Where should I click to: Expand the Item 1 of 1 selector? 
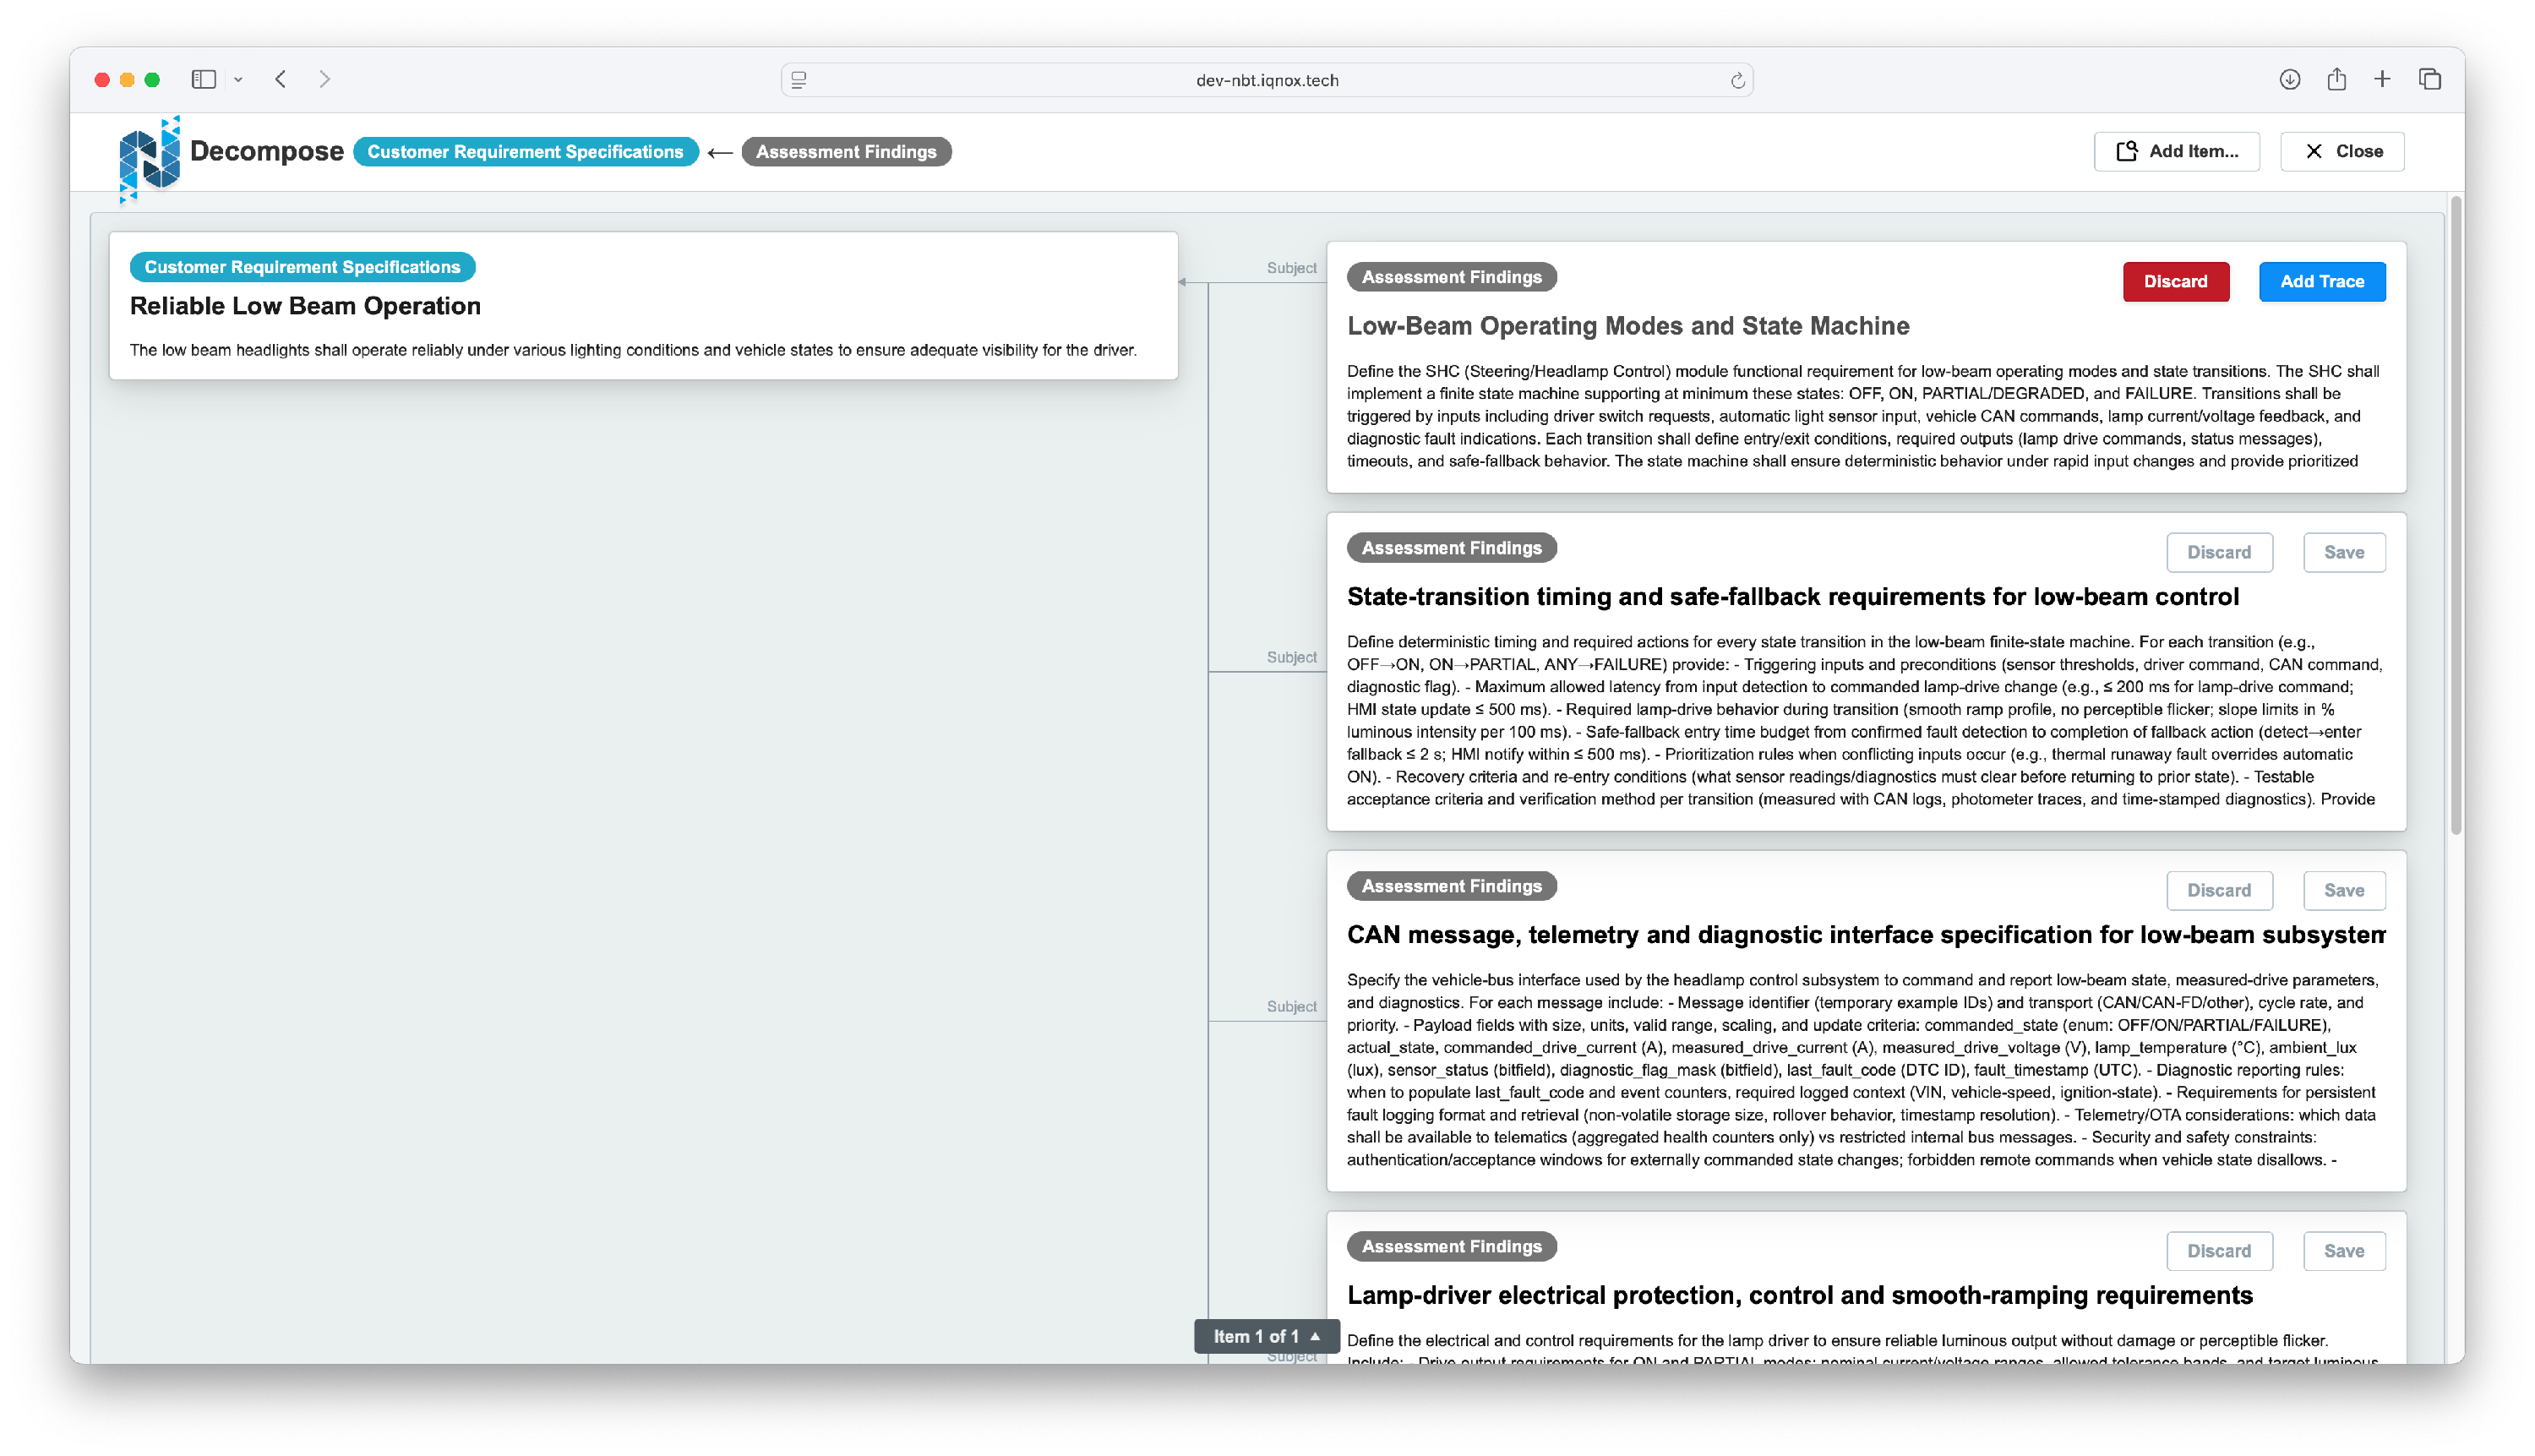click(1266, 1336)
